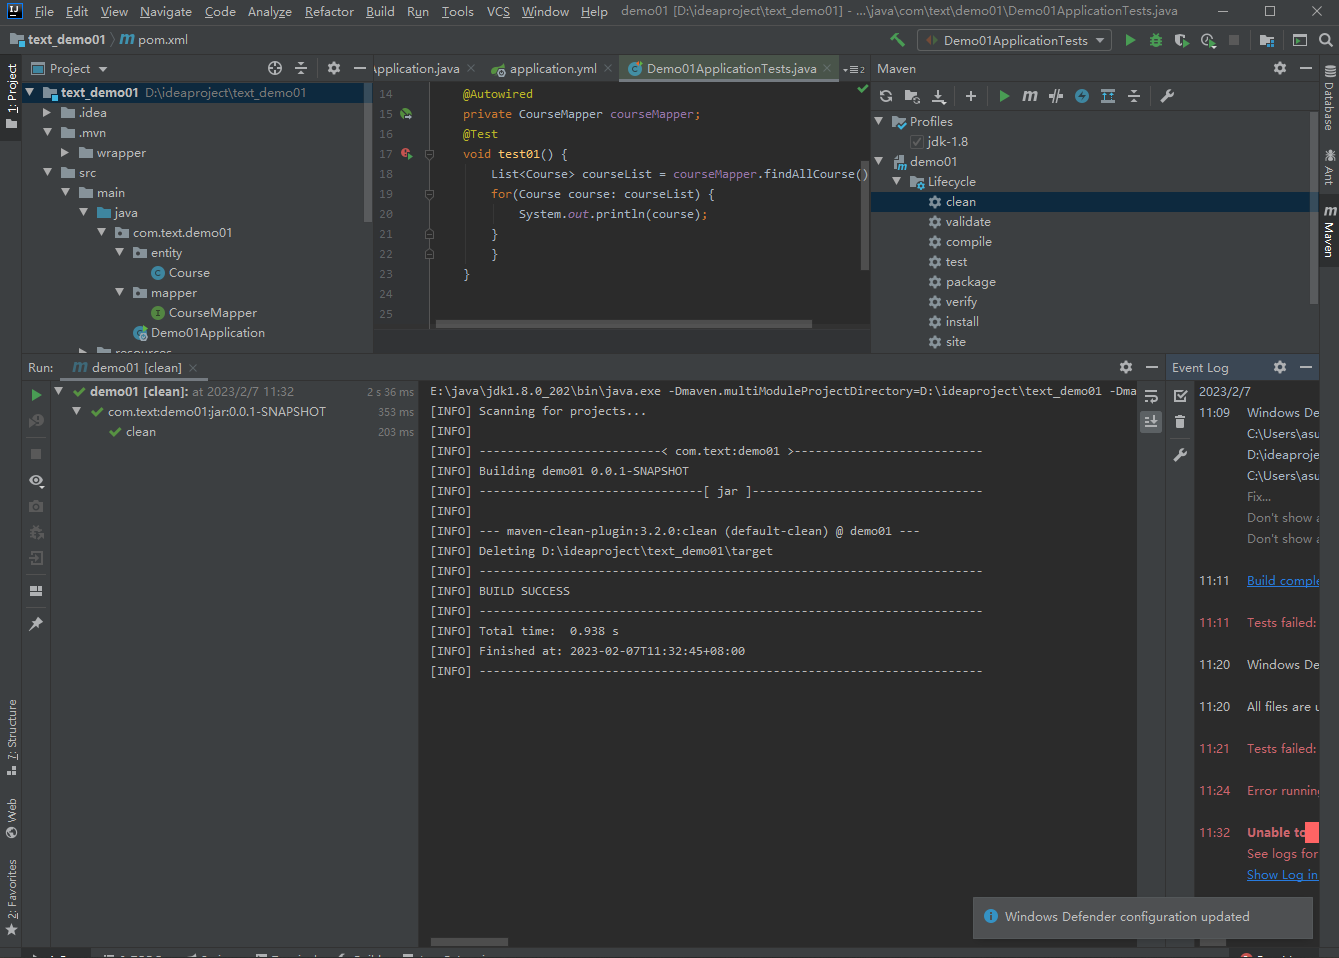Run Demo01ApplicationTests with coverage
Screen dimensions: 1339x958
coord(1180,40)
